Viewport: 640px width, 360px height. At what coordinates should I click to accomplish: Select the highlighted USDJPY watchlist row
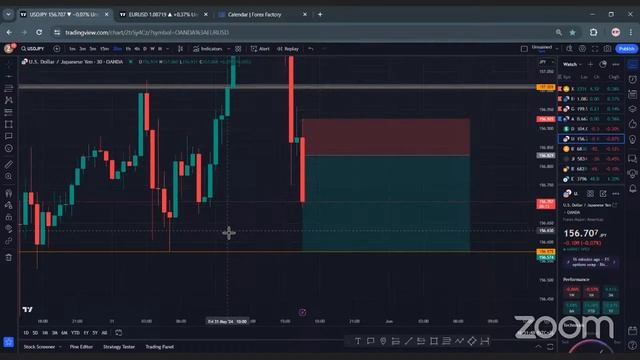[591, 139]
